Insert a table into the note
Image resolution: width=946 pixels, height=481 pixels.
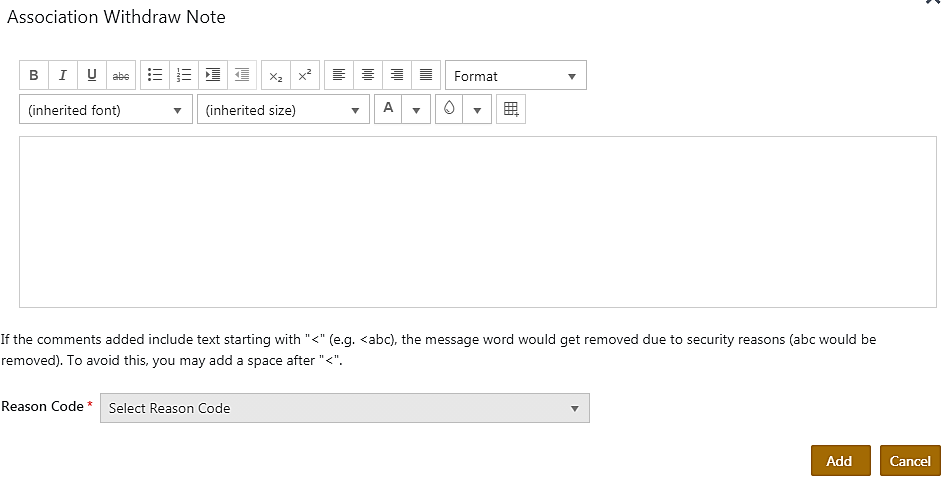511,110
